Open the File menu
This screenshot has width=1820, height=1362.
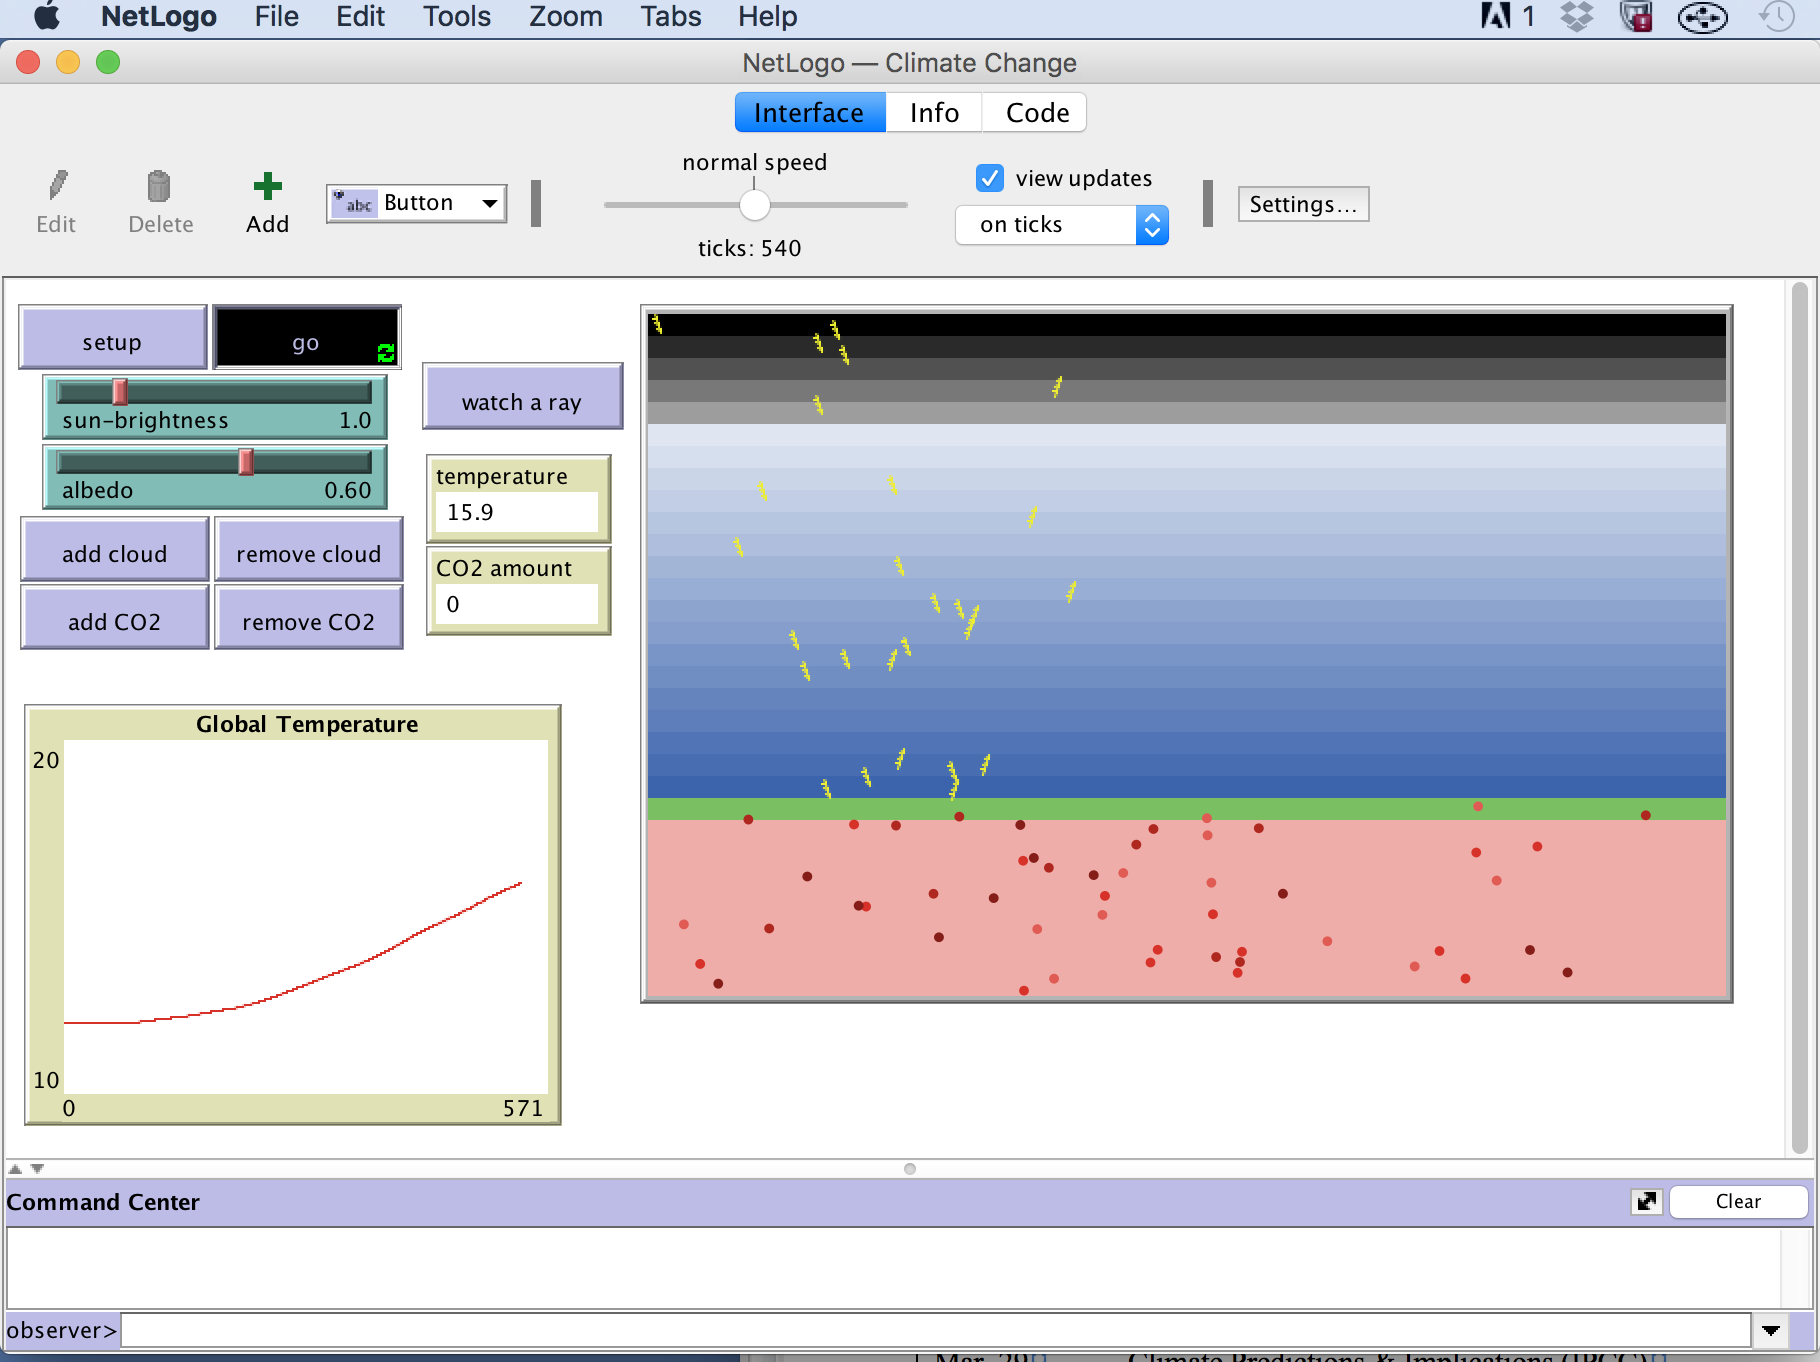pos(277,16)
